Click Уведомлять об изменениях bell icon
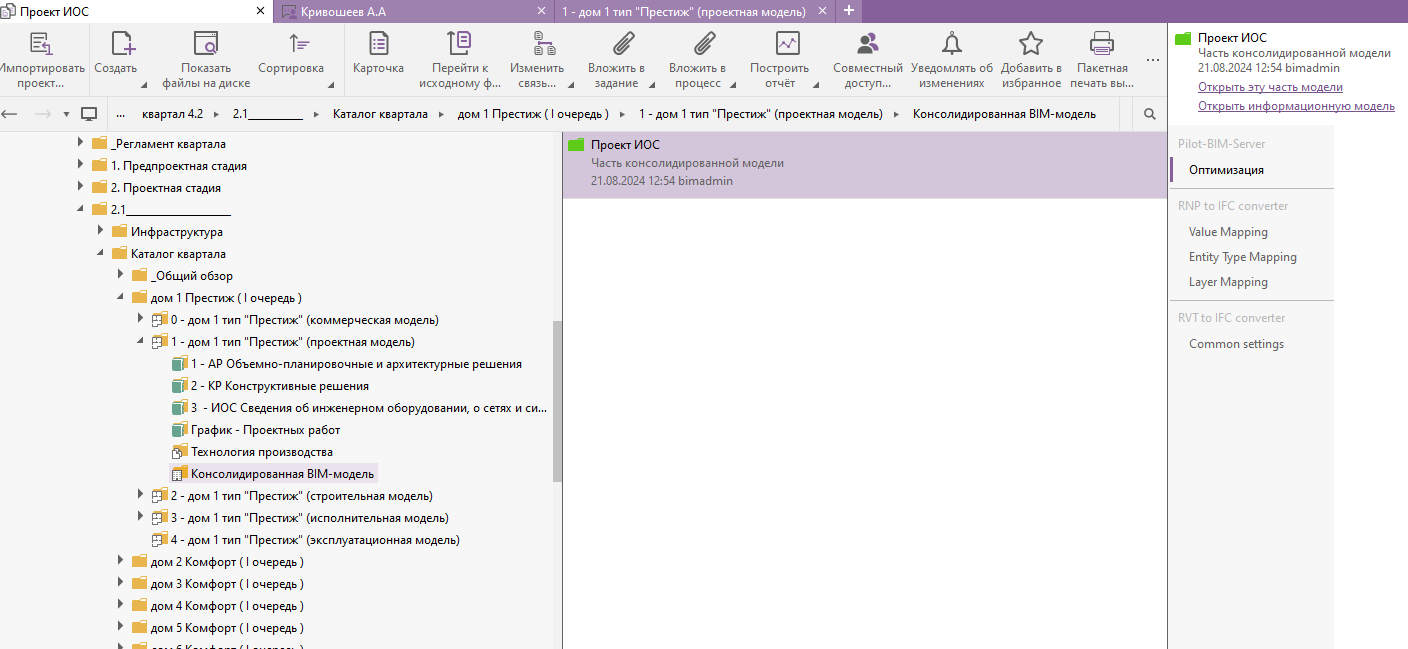 tap(952, 44)
